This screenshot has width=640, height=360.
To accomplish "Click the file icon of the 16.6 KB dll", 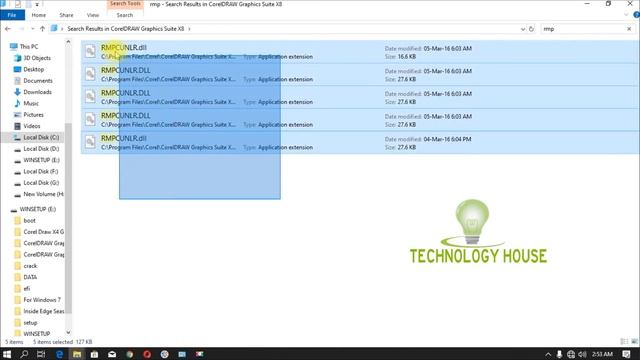I will pyautogui.click(x=90, y=51).
